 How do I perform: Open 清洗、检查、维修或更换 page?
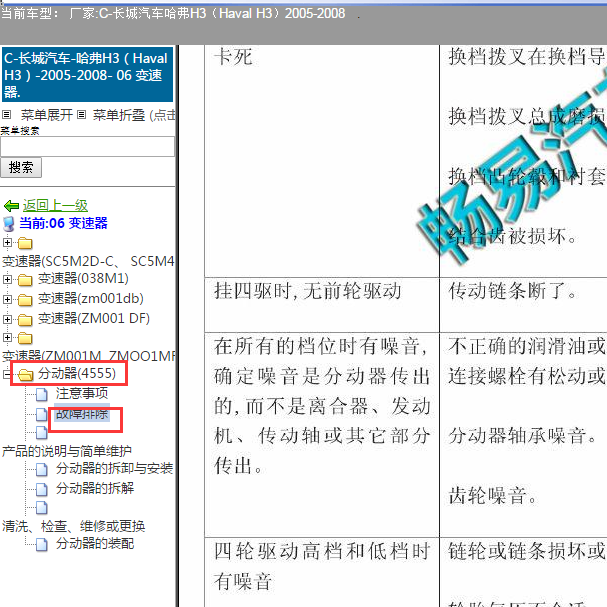(74, 526)
